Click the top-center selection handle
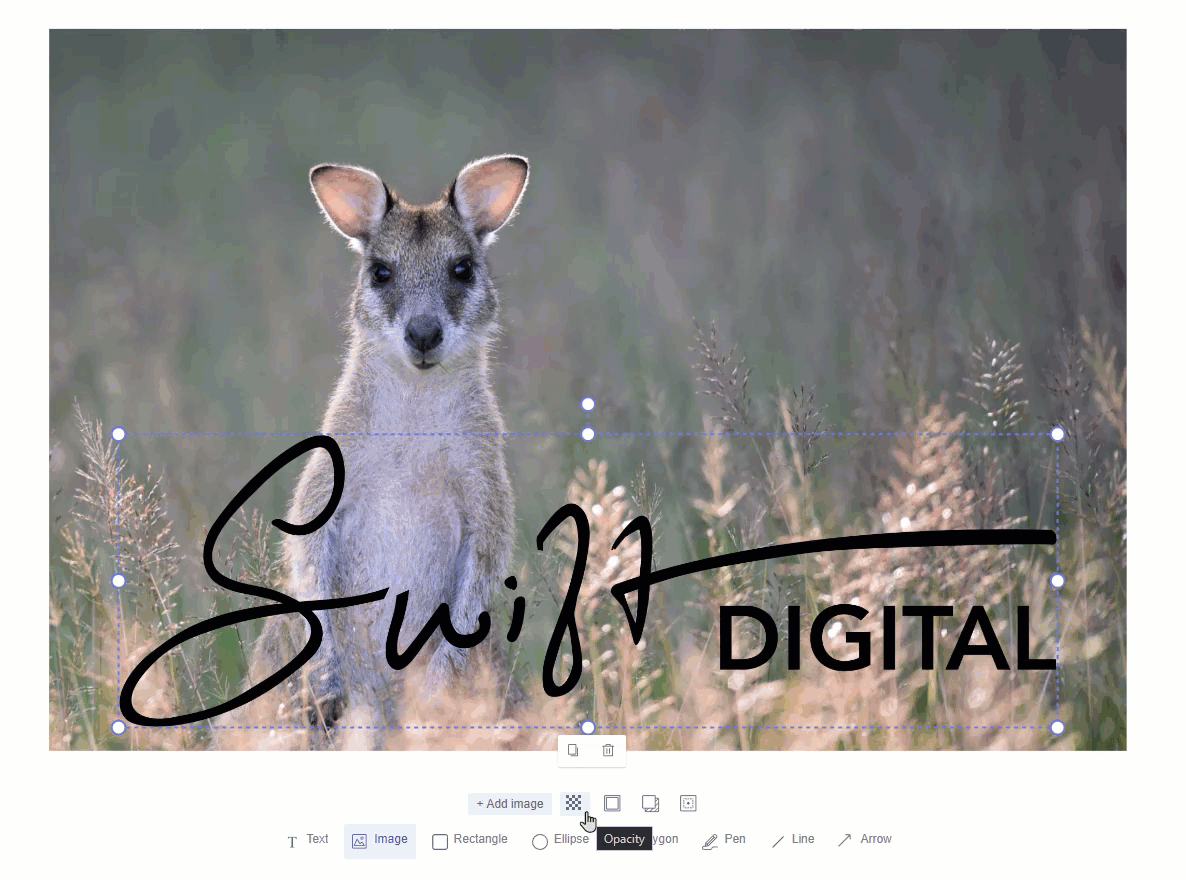The height and width of the screenshot is (880, 1186). tap(588, 434)
